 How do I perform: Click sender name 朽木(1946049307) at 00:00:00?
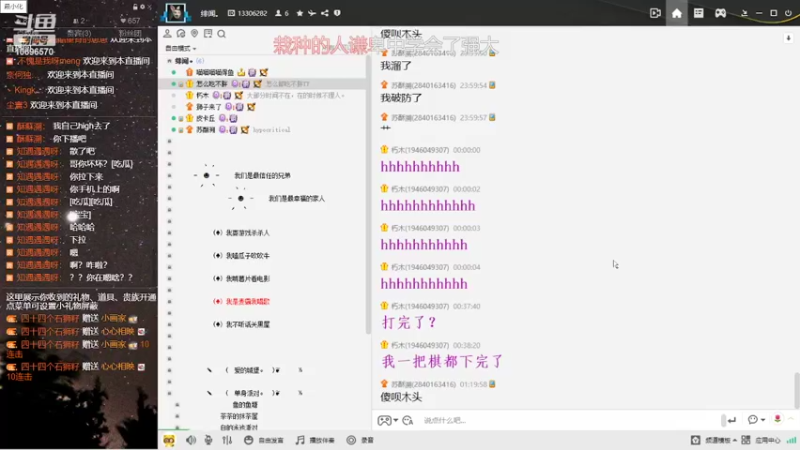tap(421, 150)
